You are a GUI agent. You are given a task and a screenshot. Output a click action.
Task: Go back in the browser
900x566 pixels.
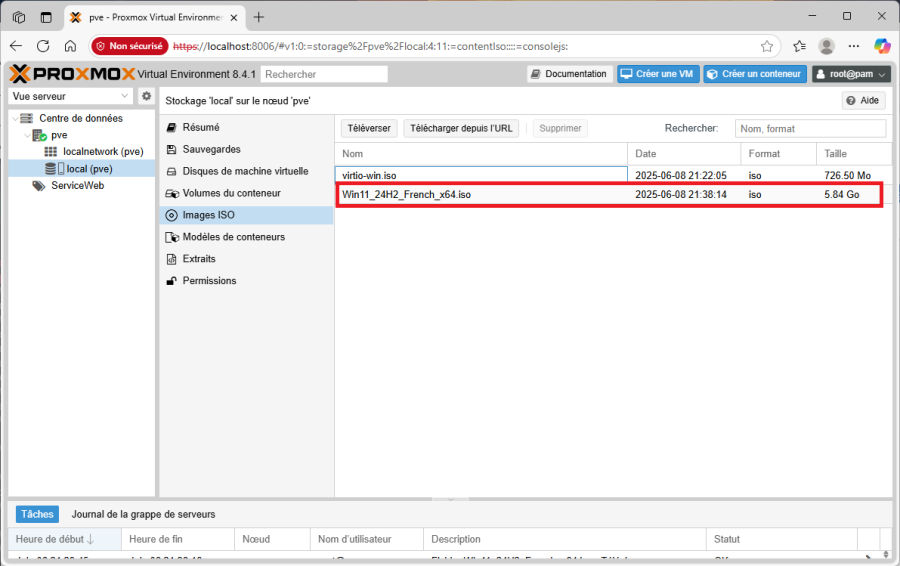click(16, 46)
